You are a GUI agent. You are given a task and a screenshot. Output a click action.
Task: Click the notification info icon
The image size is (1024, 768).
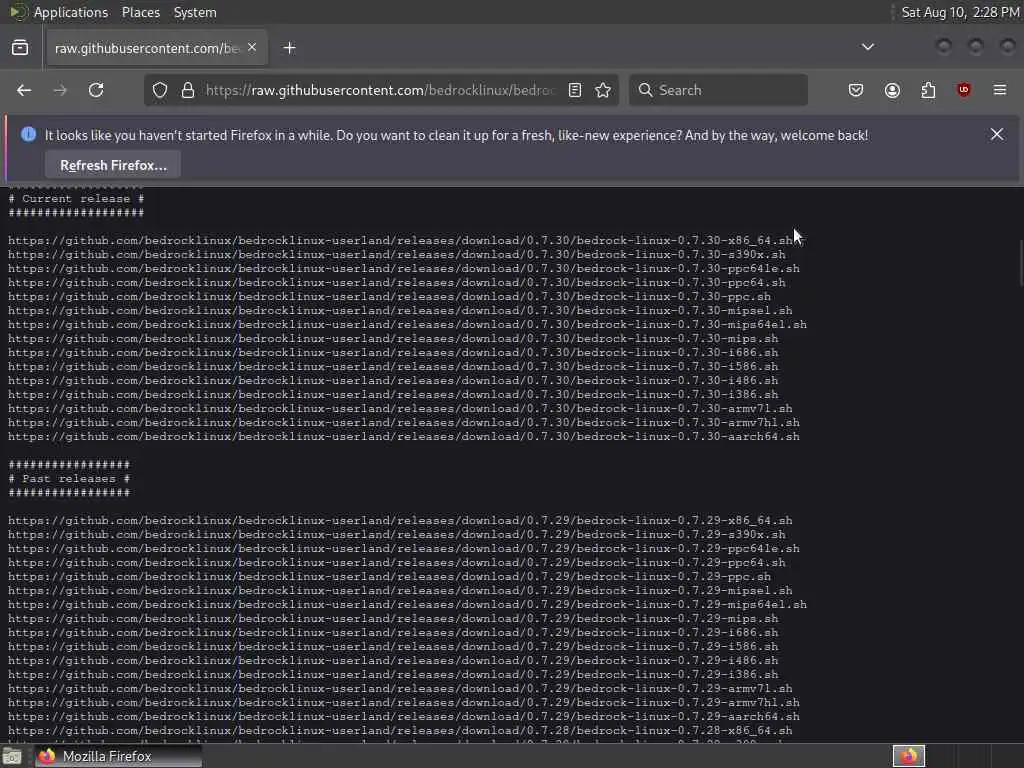coord(28,135)
